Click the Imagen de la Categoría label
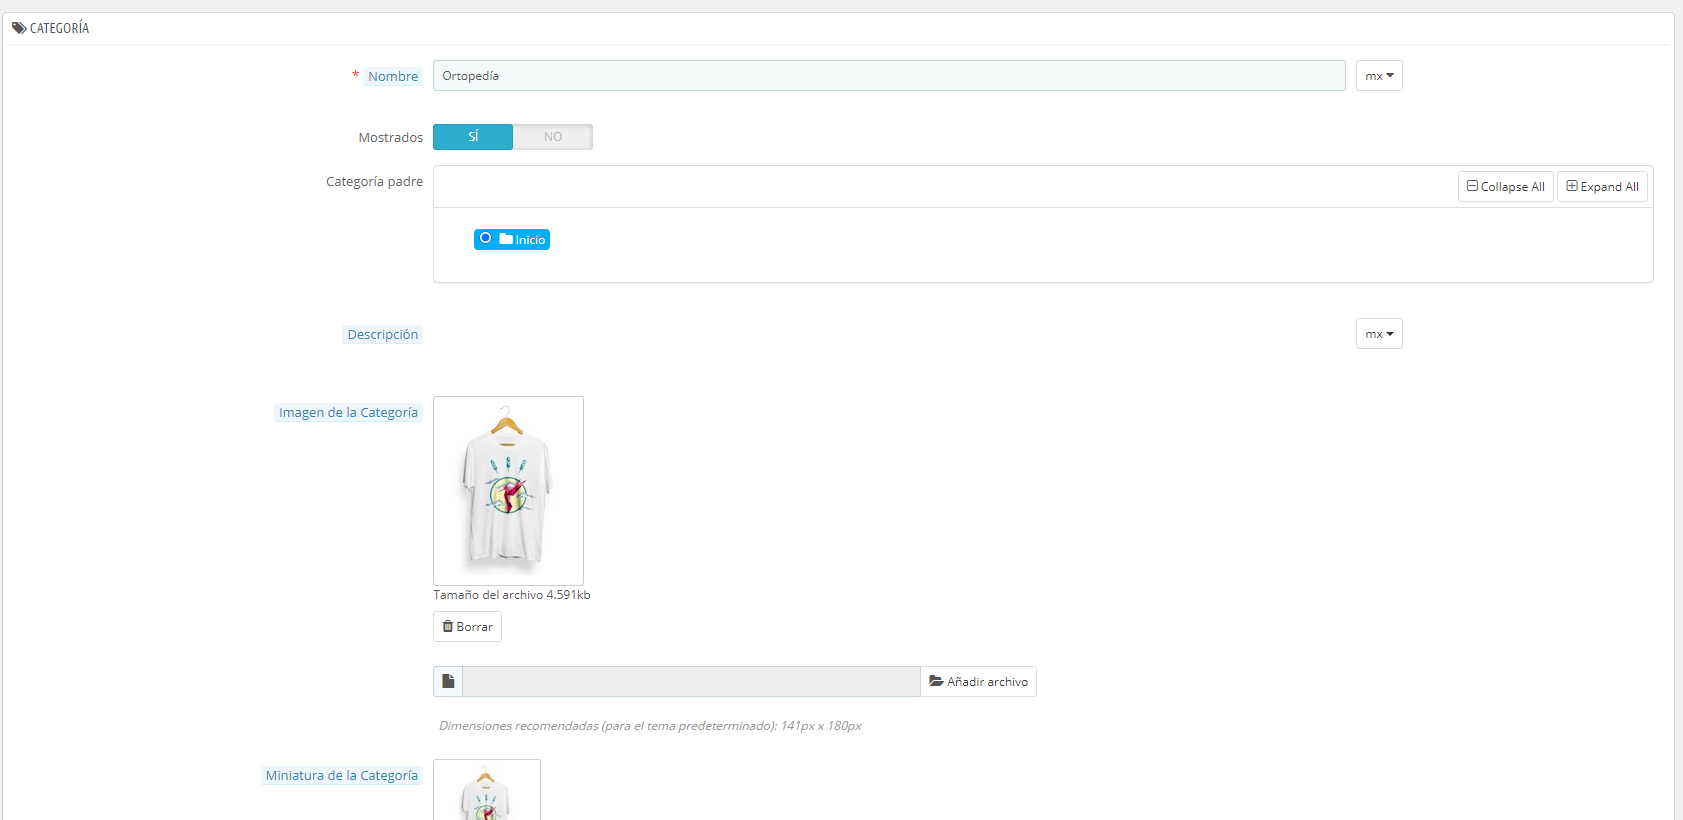The height and width of the screenshot is (820, 1683). (348, 412)
